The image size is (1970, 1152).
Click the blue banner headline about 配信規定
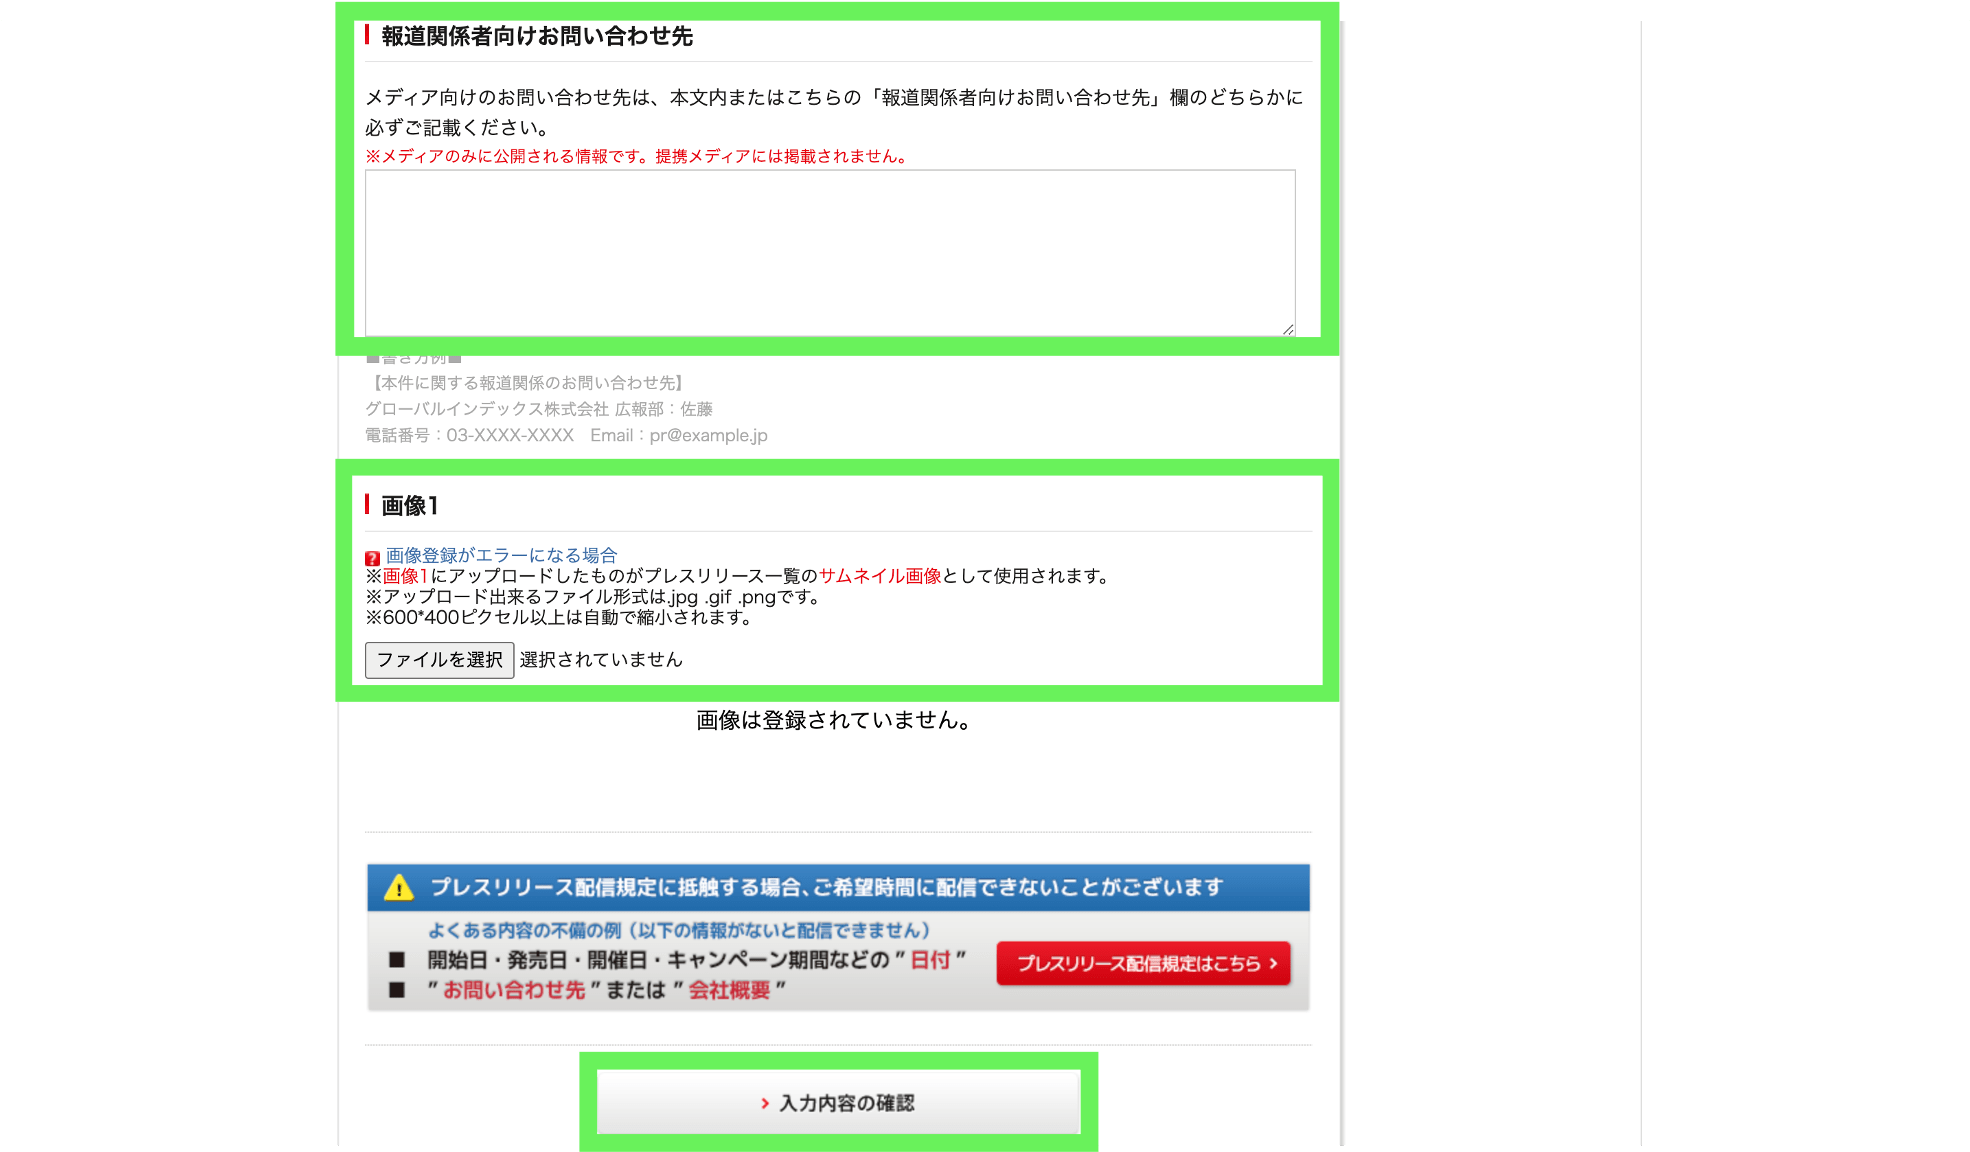pyautogui.click(x=826, y=888)
